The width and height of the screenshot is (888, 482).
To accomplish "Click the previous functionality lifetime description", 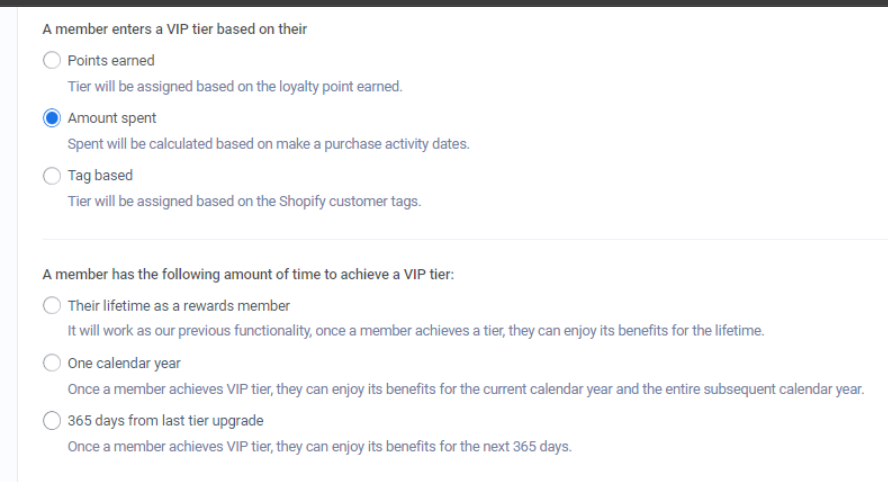I will click(415, 331).
